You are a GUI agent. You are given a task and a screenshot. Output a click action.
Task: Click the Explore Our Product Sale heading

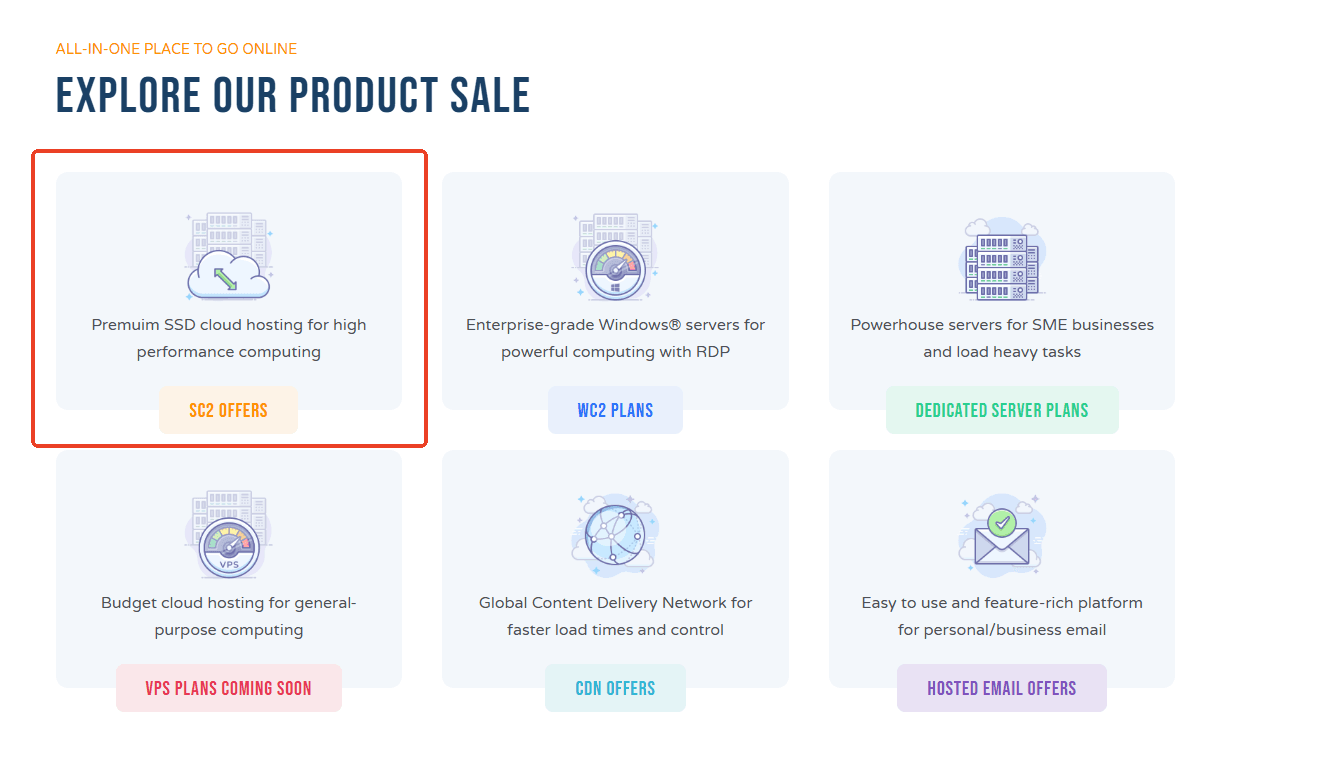(292, 96)
